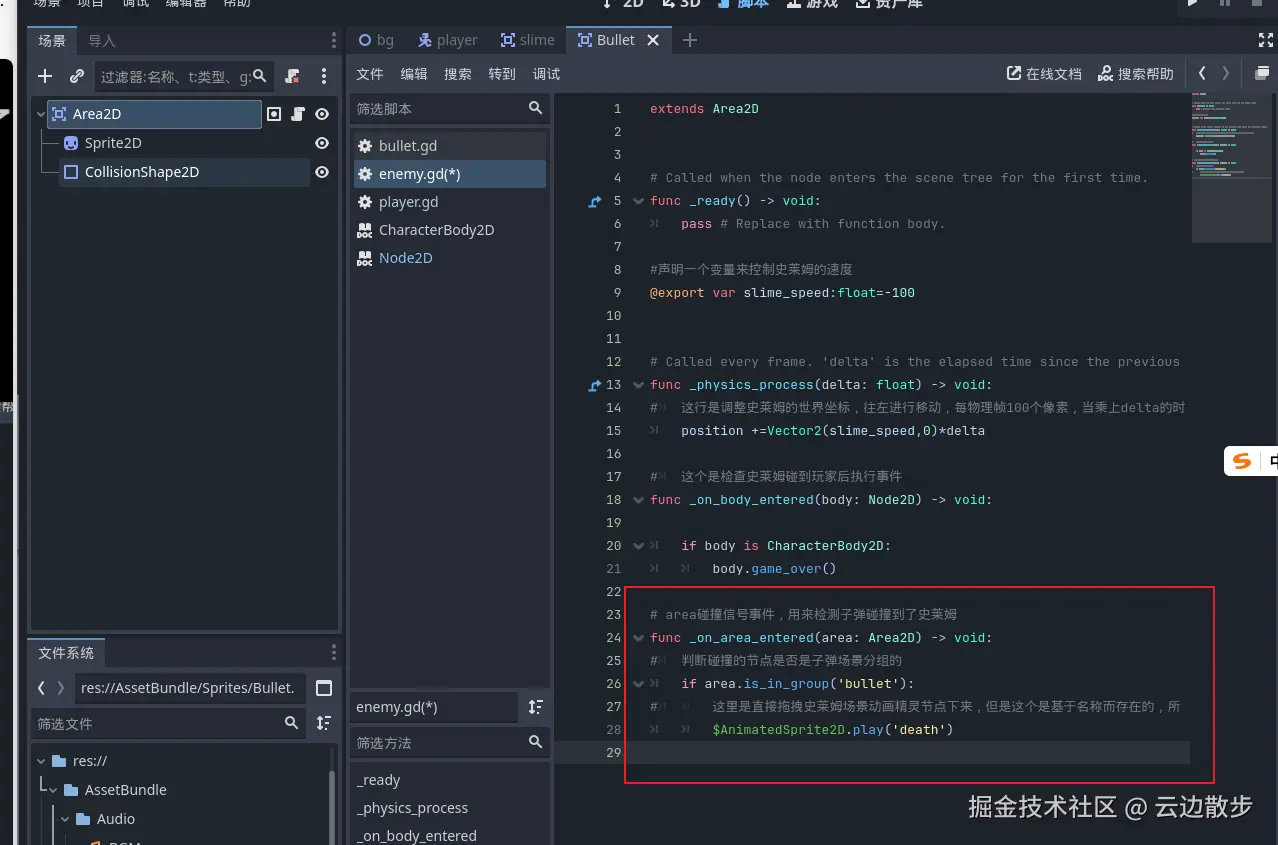Hide the Sprite2D node
The height and width of the screenshot is (845, 1278).
tap(322, 143)
